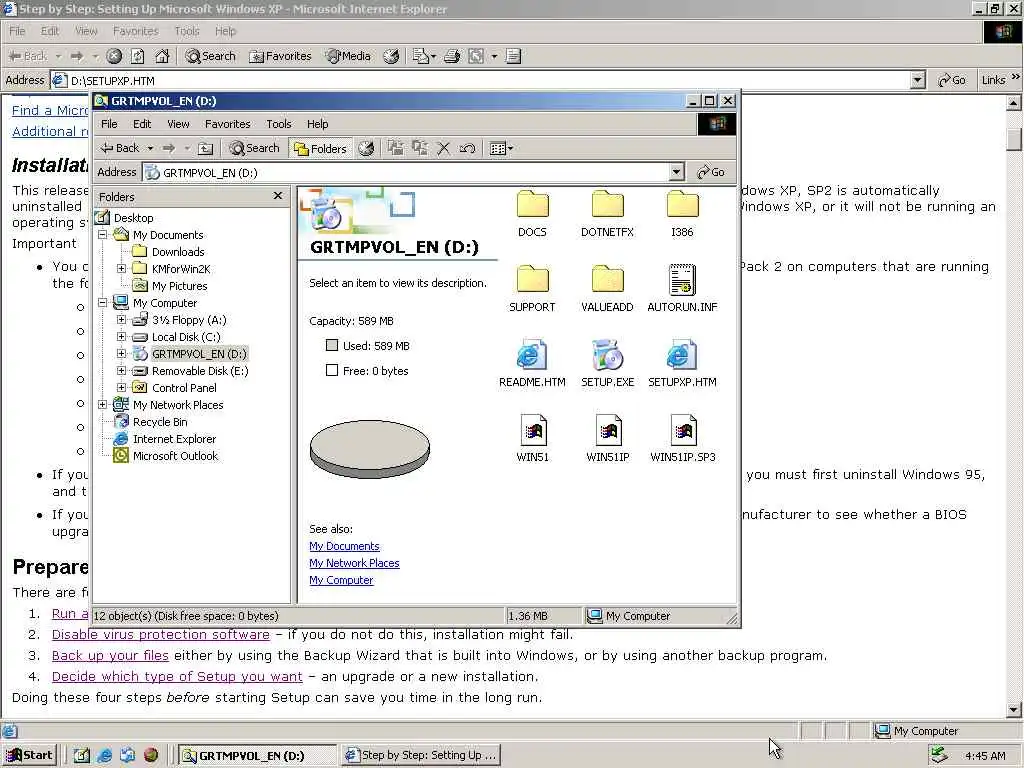Open the File menu in GRTMPVOL_EN window
The width and height of the screenshot is (1024, 768).
(109, 123)
